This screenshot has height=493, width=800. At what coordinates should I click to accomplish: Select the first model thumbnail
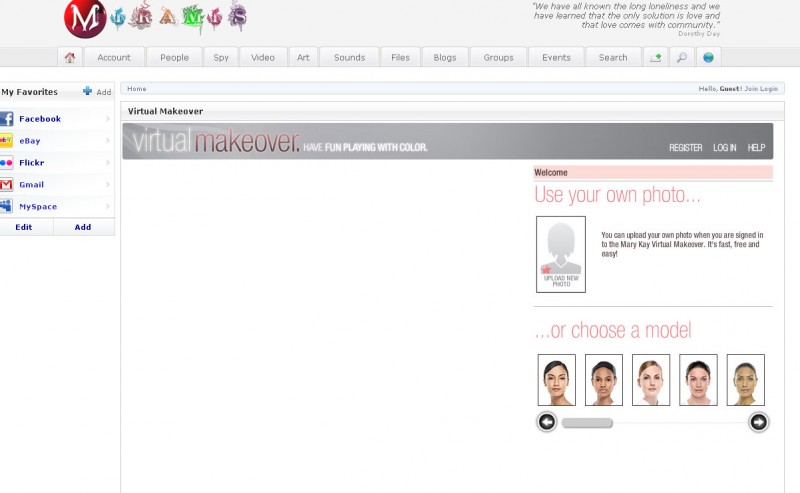click(x=557, y=380)
